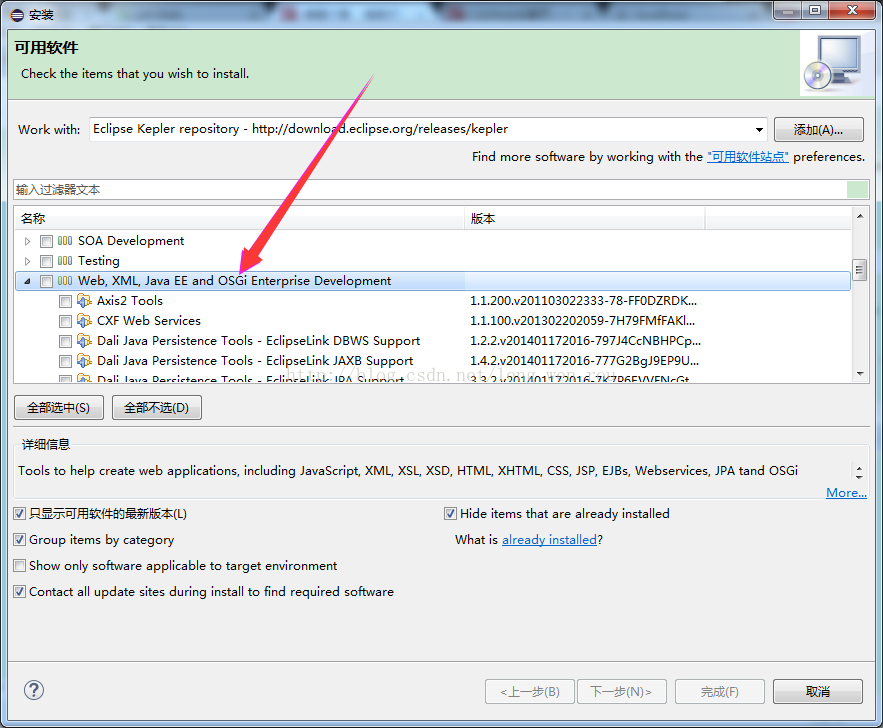The image size is (883, 728).
Task: Click the Dali DBWS Support feature icon
Action: click(84, 341)
